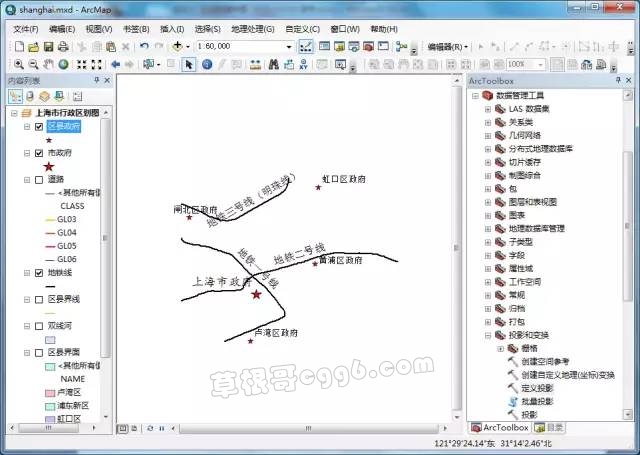The height and width of the screenshot is (455, 640).
Task: Open the 视图(V) menu
Action: point(99,29)
